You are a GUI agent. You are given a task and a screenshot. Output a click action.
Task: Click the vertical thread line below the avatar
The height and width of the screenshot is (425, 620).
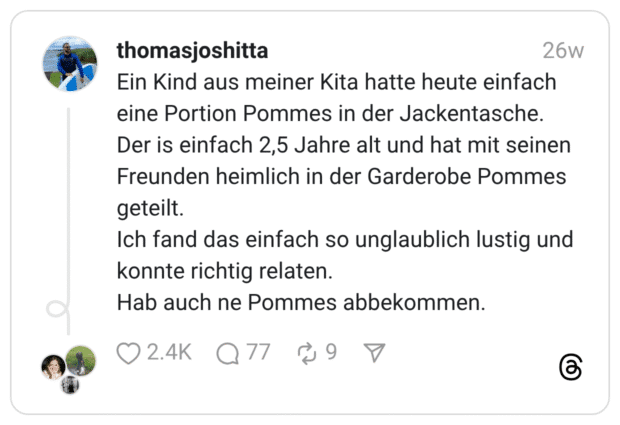(x=69, y=200)
